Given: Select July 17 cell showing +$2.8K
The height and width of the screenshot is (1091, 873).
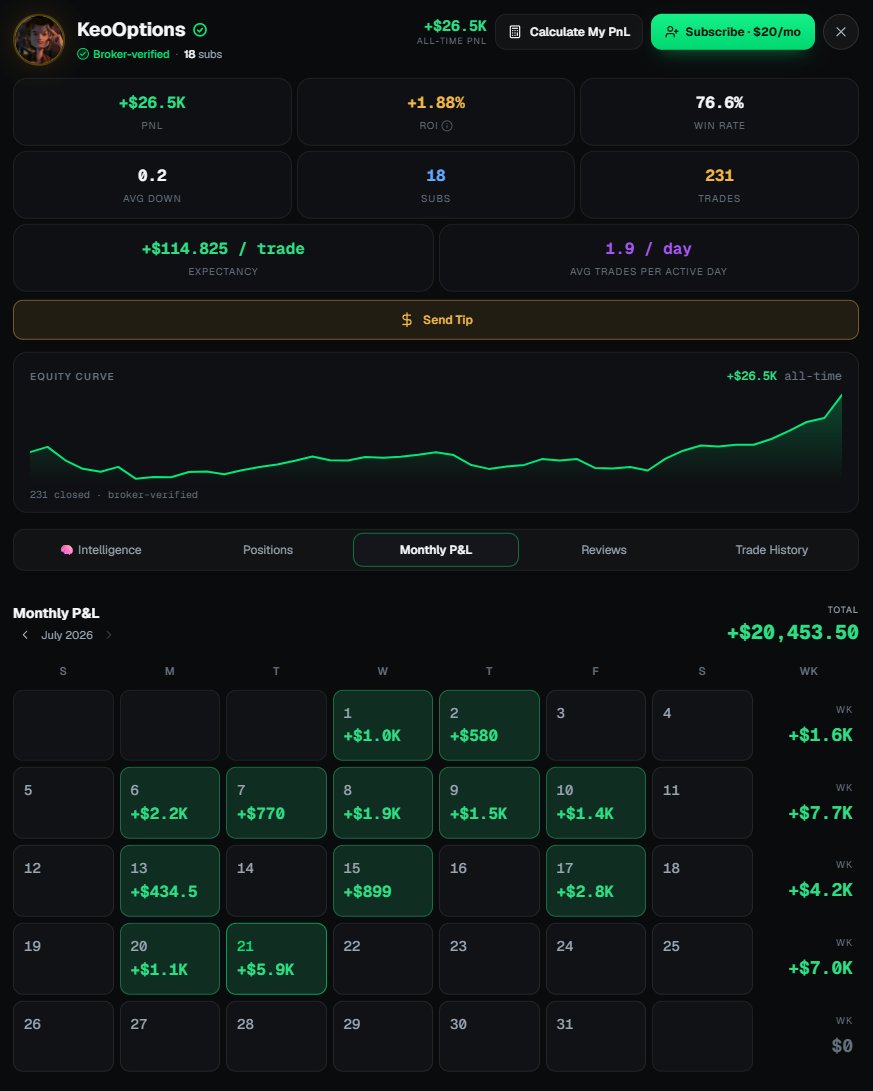Looking at the screenshot, I should [595, 881].
